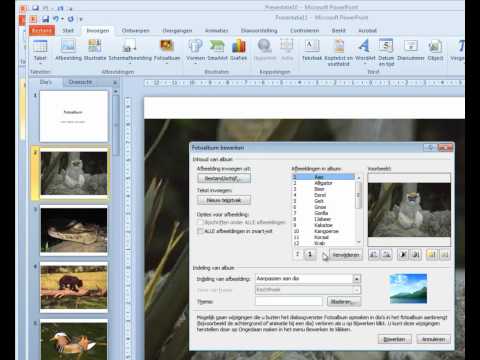This screenshot has width=480, height=360.
Task: Switch to the Overgangen ribbon tab
Action: click(x=177, y=30)
